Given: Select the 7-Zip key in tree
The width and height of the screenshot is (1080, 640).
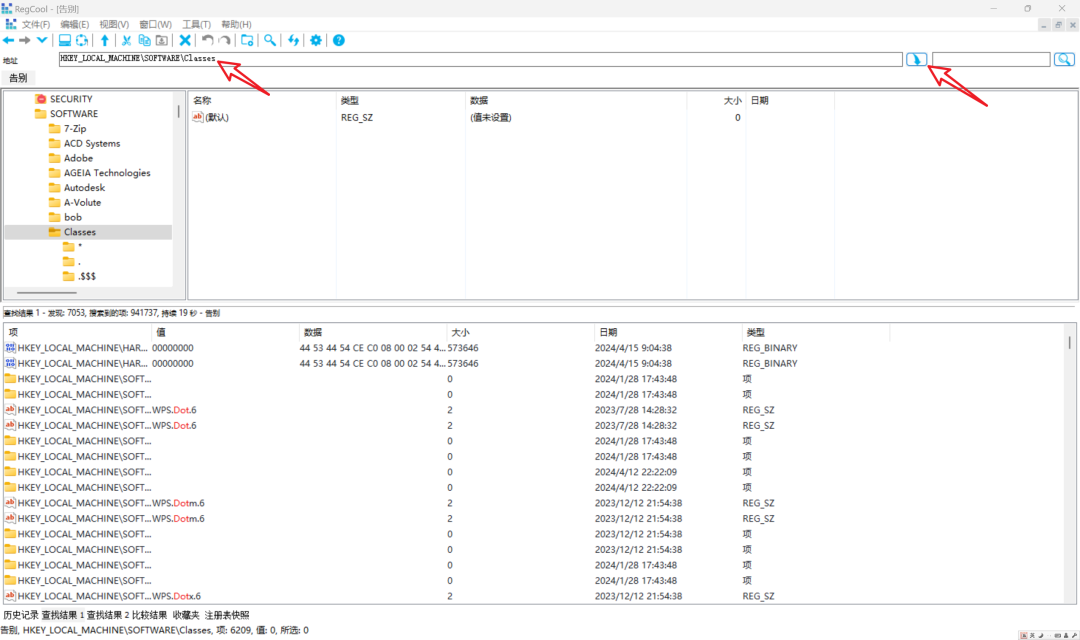Looking at the screenshot, I should [75, 129].
